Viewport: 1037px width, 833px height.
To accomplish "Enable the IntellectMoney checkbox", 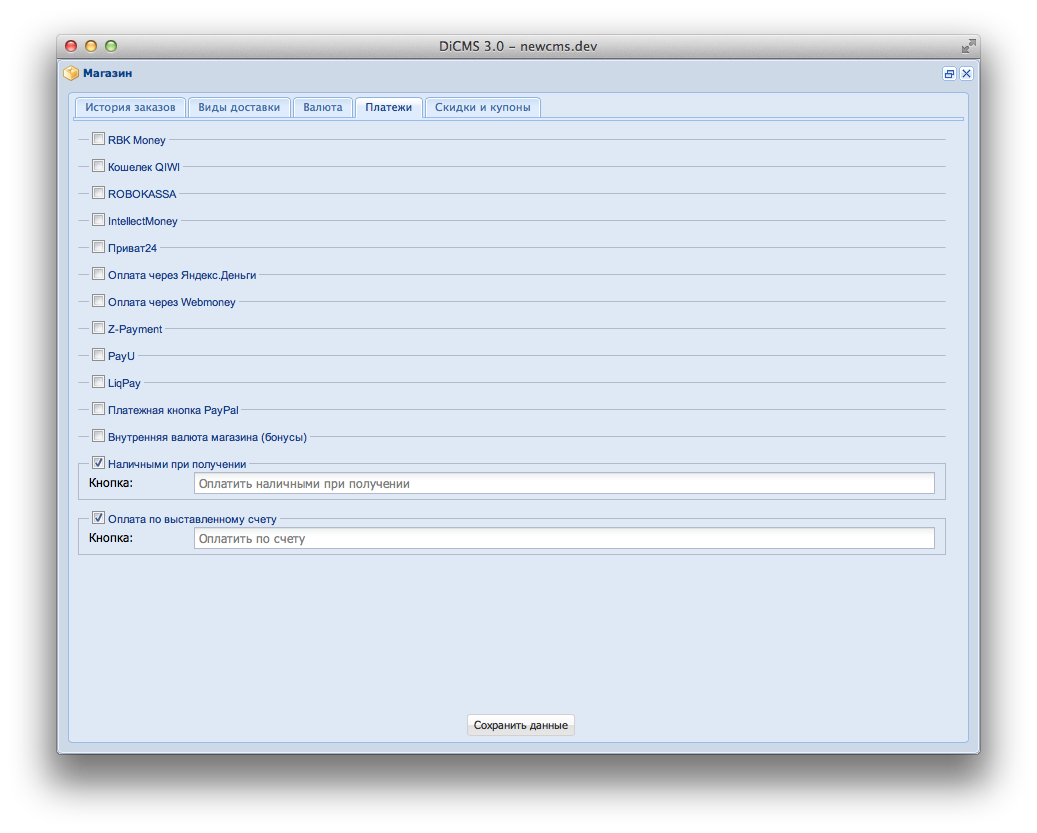I will click(99, 219).
